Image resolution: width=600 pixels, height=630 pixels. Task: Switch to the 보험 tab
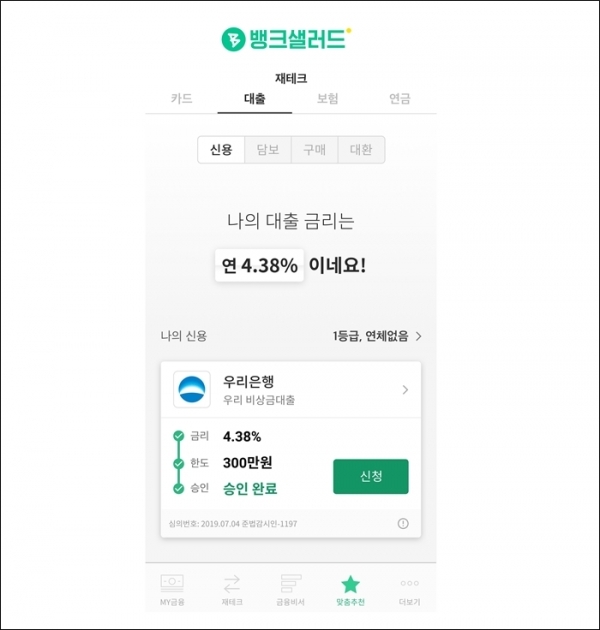[x=328, y=98]
